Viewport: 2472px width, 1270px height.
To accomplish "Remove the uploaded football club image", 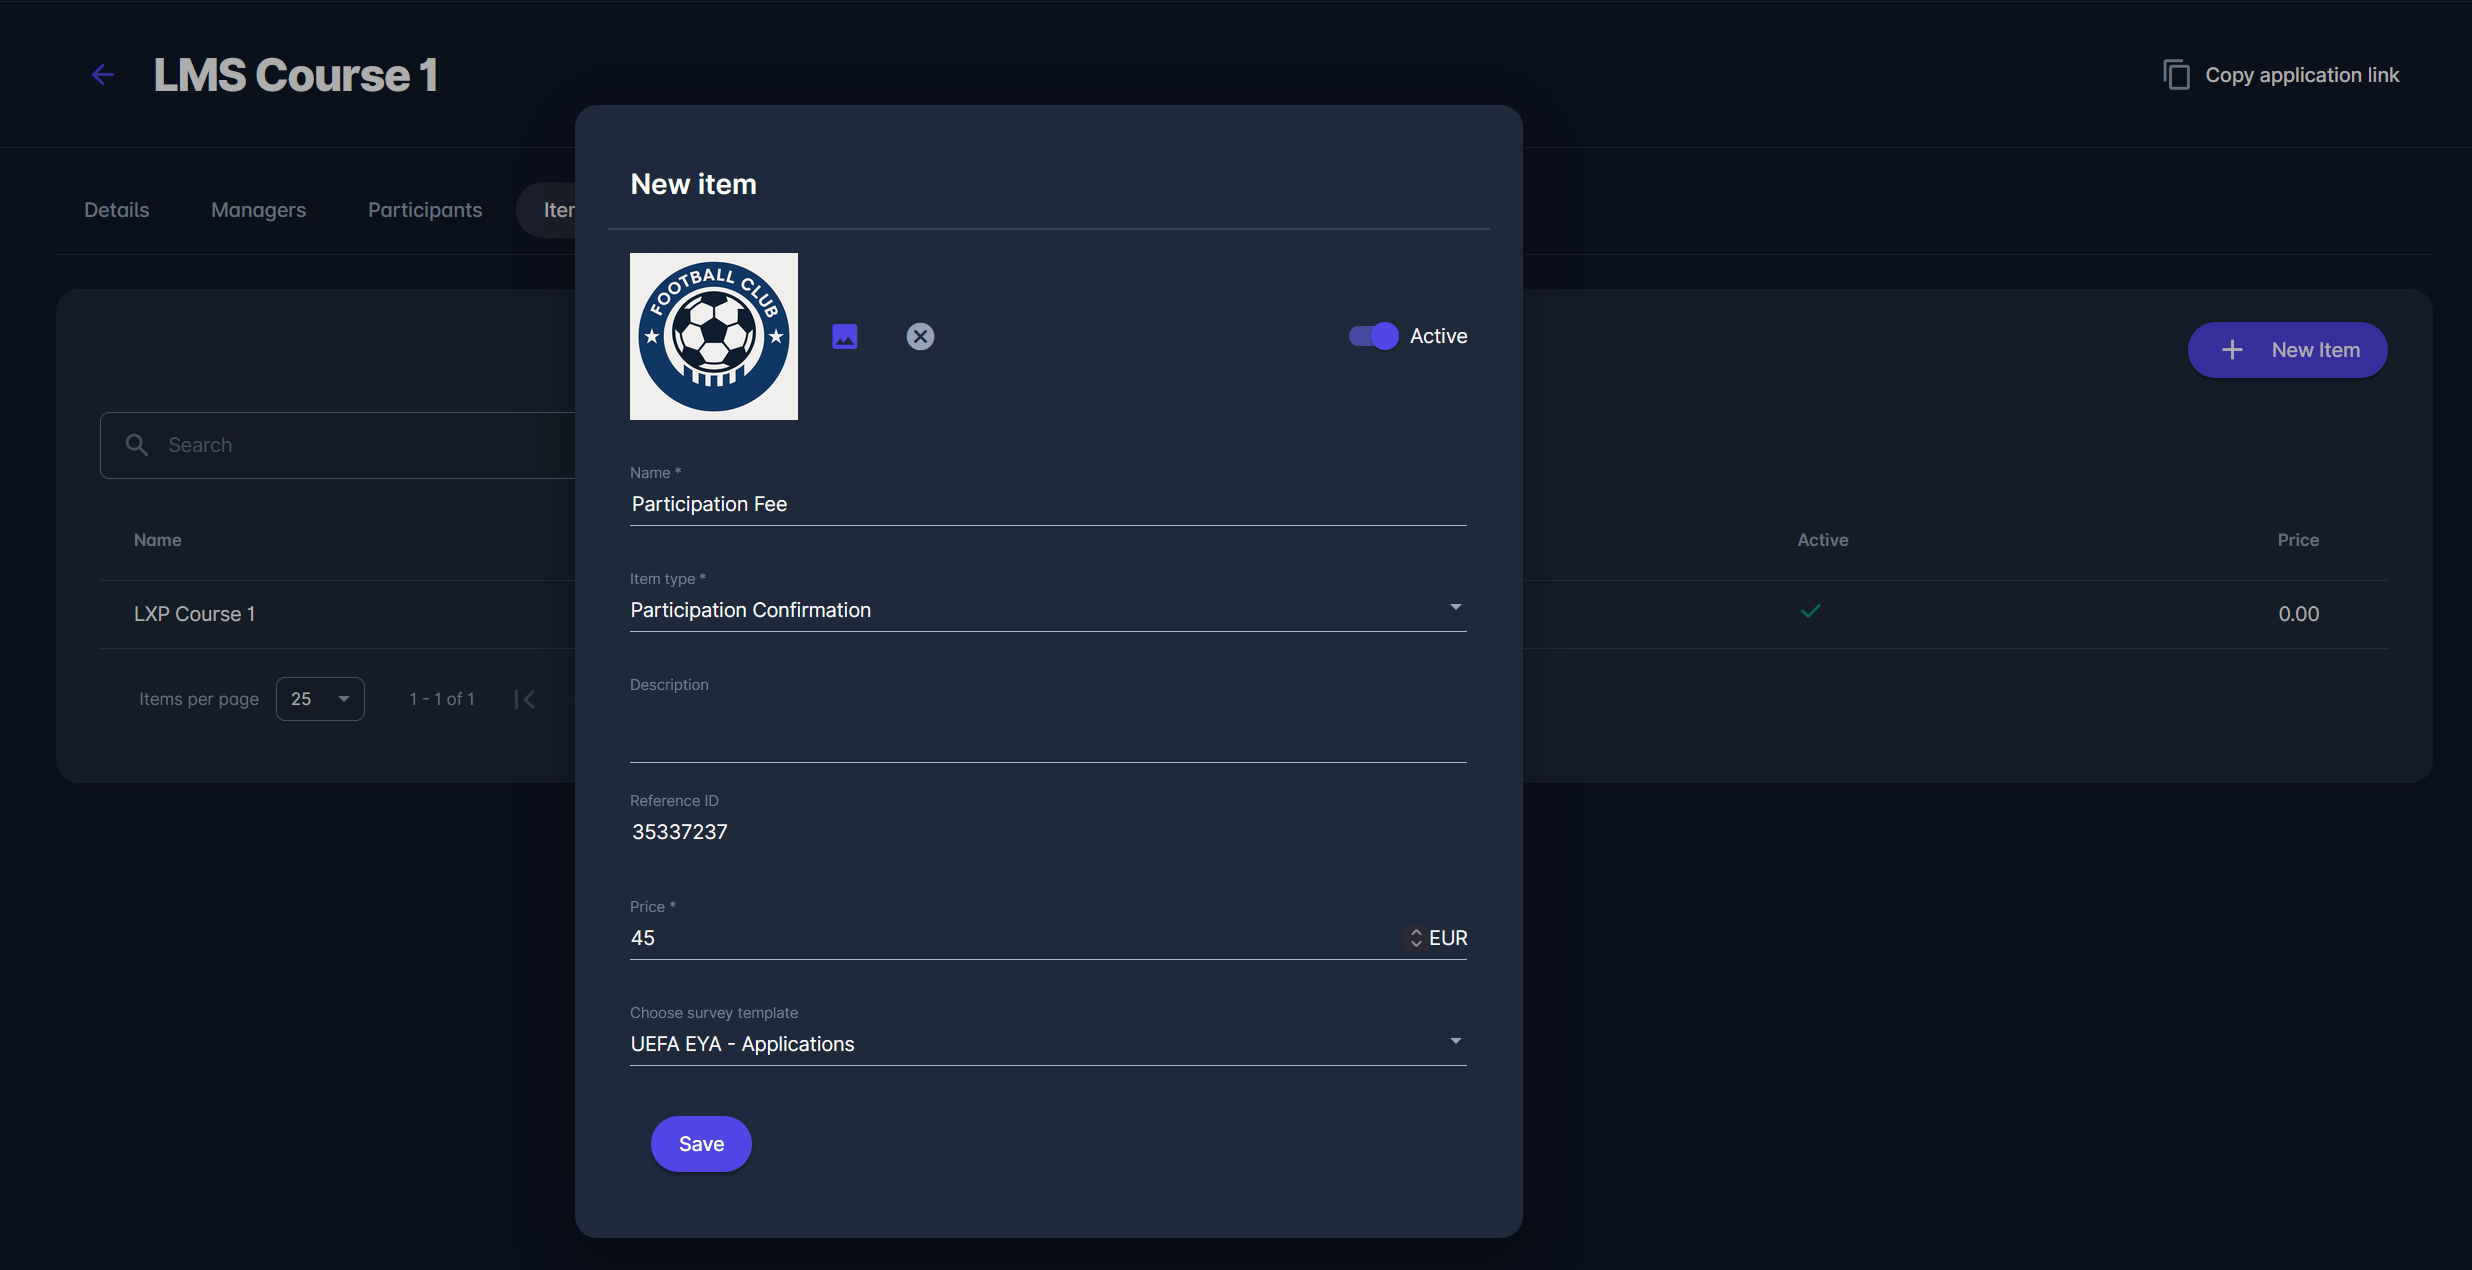I will pyautogui.click(x=920, y=336).
